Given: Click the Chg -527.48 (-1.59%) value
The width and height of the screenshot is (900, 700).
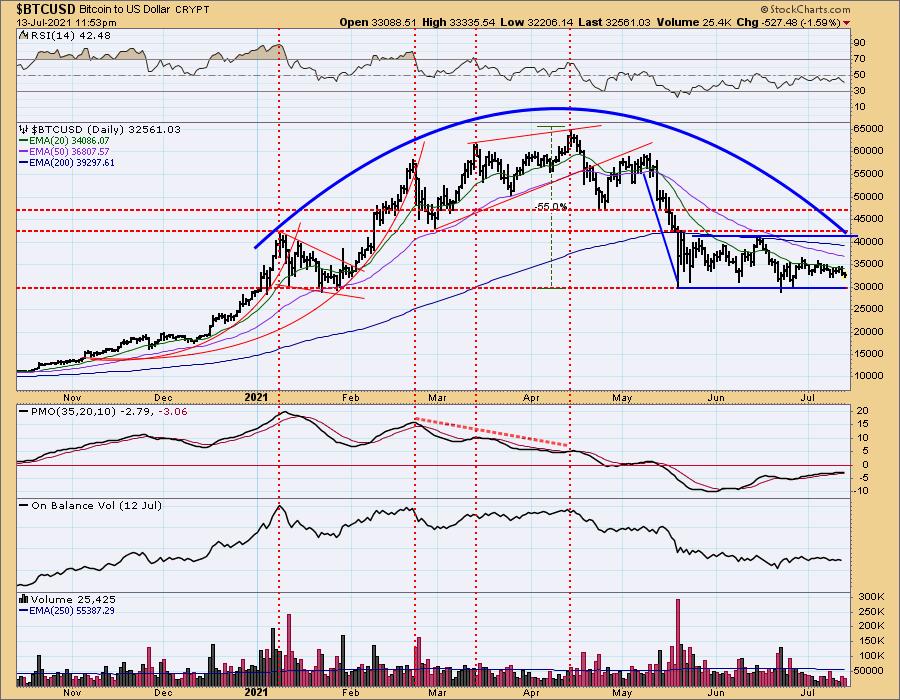Looking at the screenshot, I should click(788, 22).
